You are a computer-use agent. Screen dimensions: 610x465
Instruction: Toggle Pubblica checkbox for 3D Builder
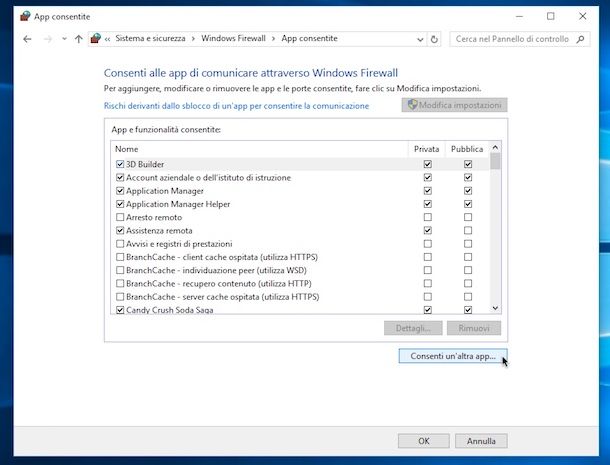(468, 164)
